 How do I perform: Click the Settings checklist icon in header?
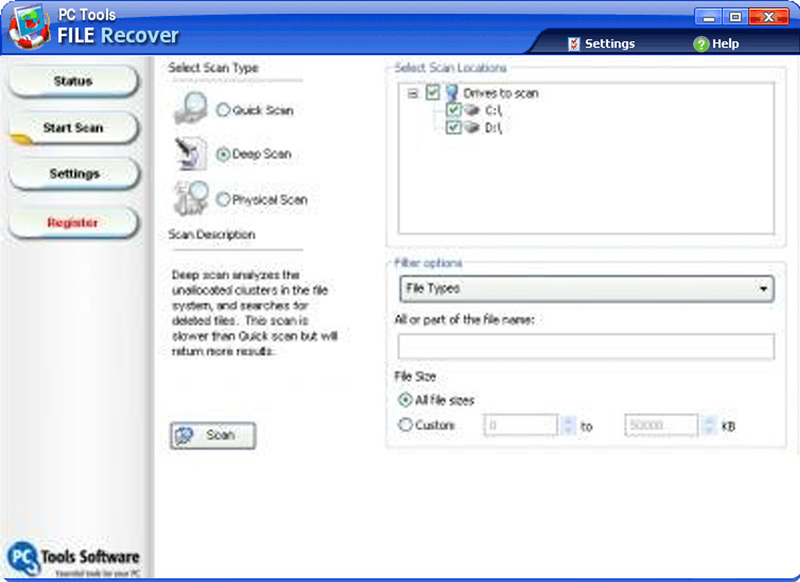click(x=573, y=44)
